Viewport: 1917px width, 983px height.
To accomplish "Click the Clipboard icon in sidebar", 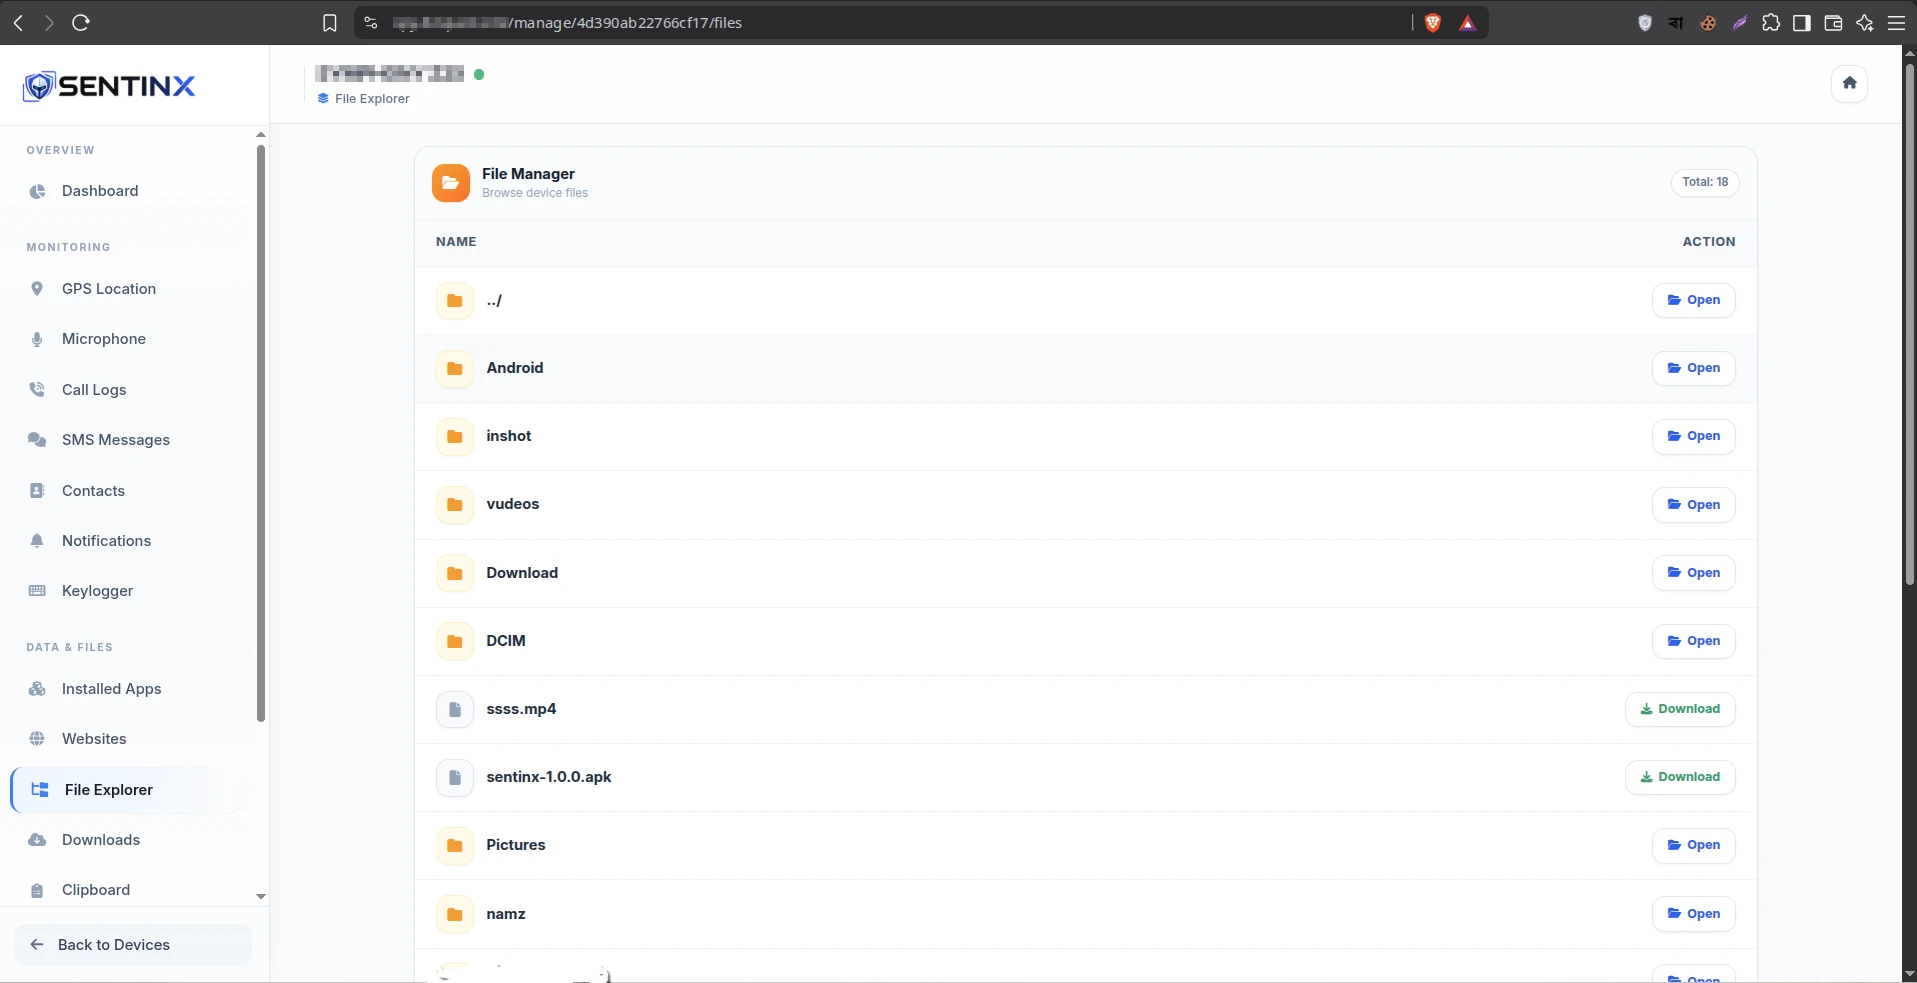I will [37, 890].
